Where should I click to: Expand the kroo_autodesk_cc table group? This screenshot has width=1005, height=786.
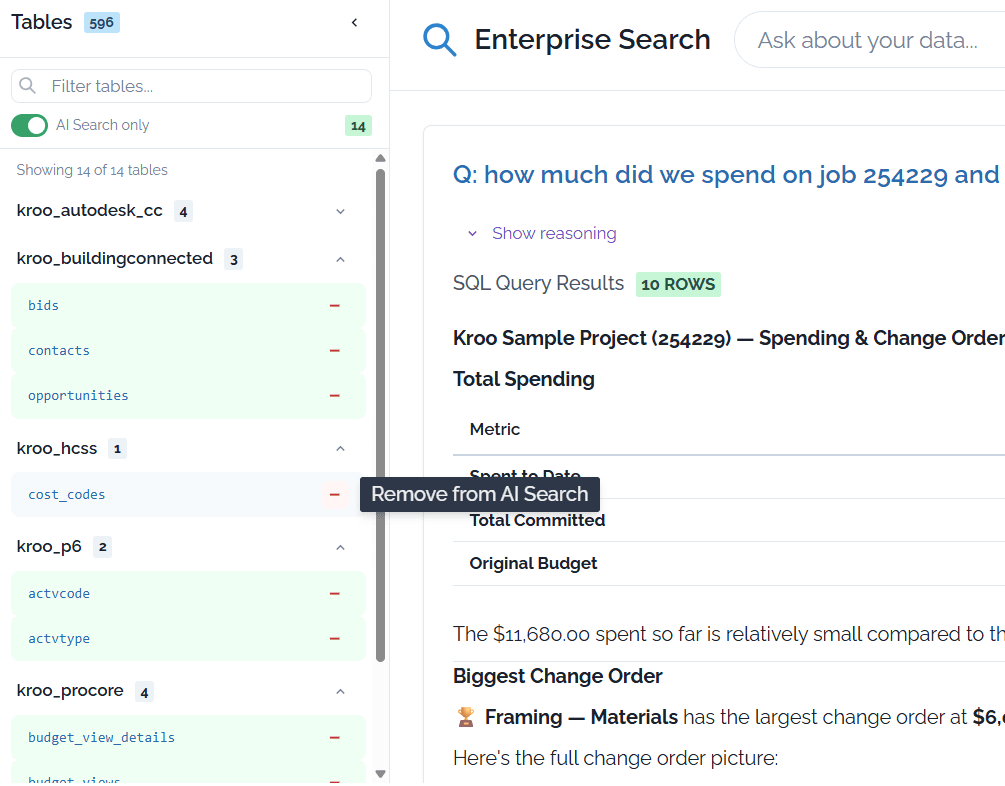[x=340, y=211]
